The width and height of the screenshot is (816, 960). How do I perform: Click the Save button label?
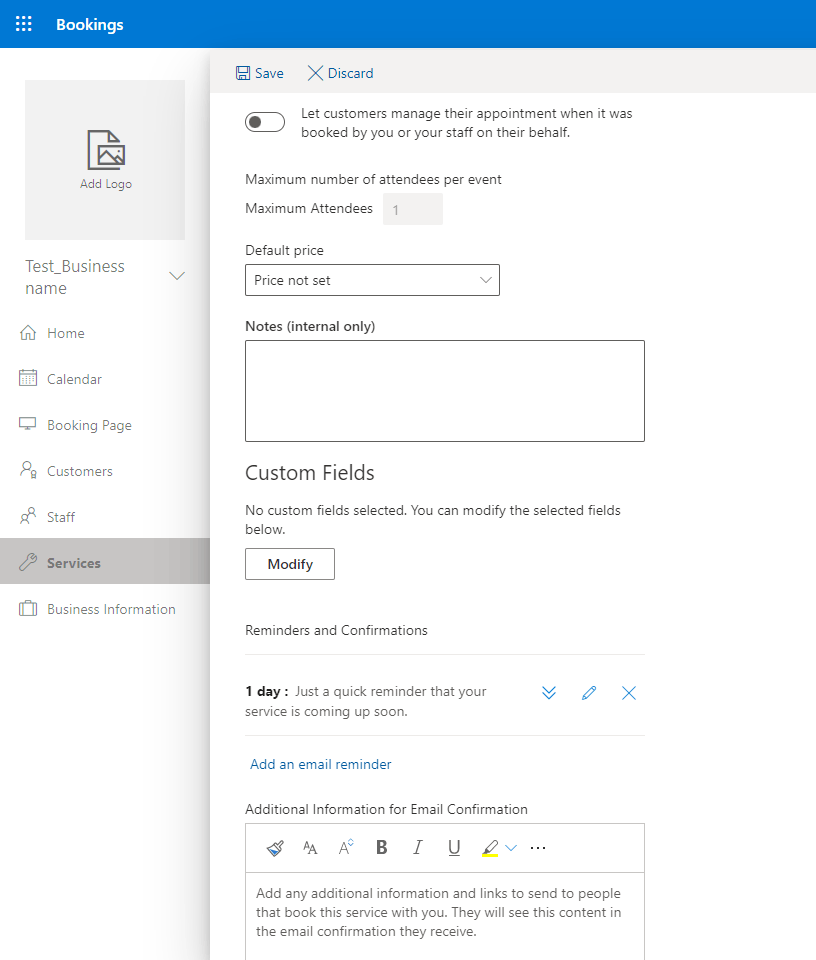click(x=269, y=73)
